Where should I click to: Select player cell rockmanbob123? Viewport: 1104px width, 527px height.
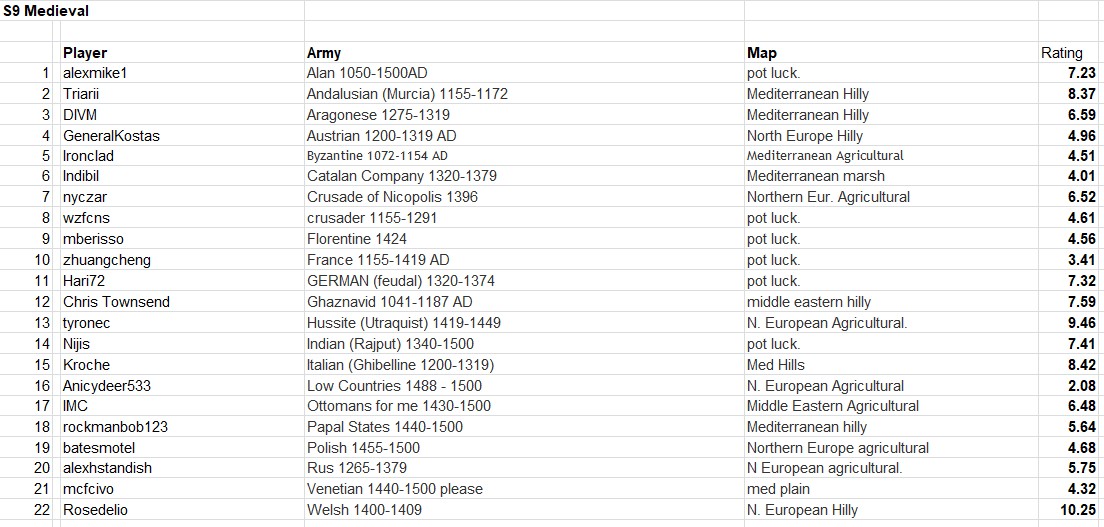pyautogui.click(x=115, y=427)
